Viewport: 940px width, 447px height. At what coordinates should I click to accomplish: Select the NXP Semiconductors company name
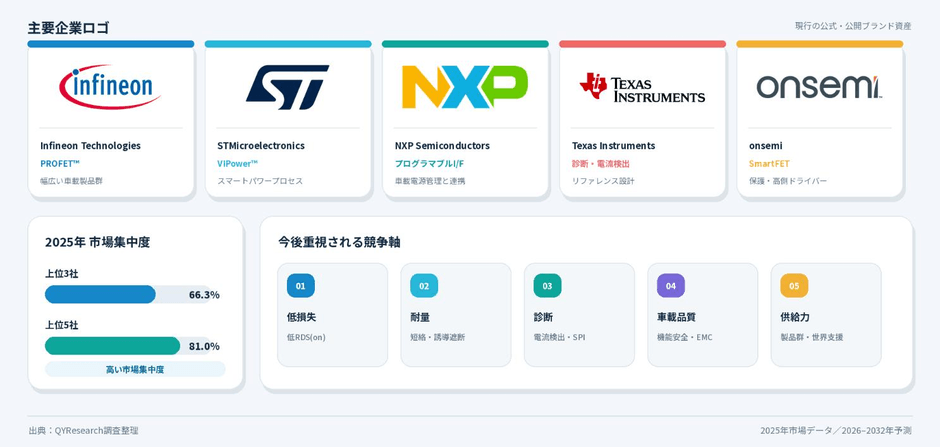(x=442, y=146)
